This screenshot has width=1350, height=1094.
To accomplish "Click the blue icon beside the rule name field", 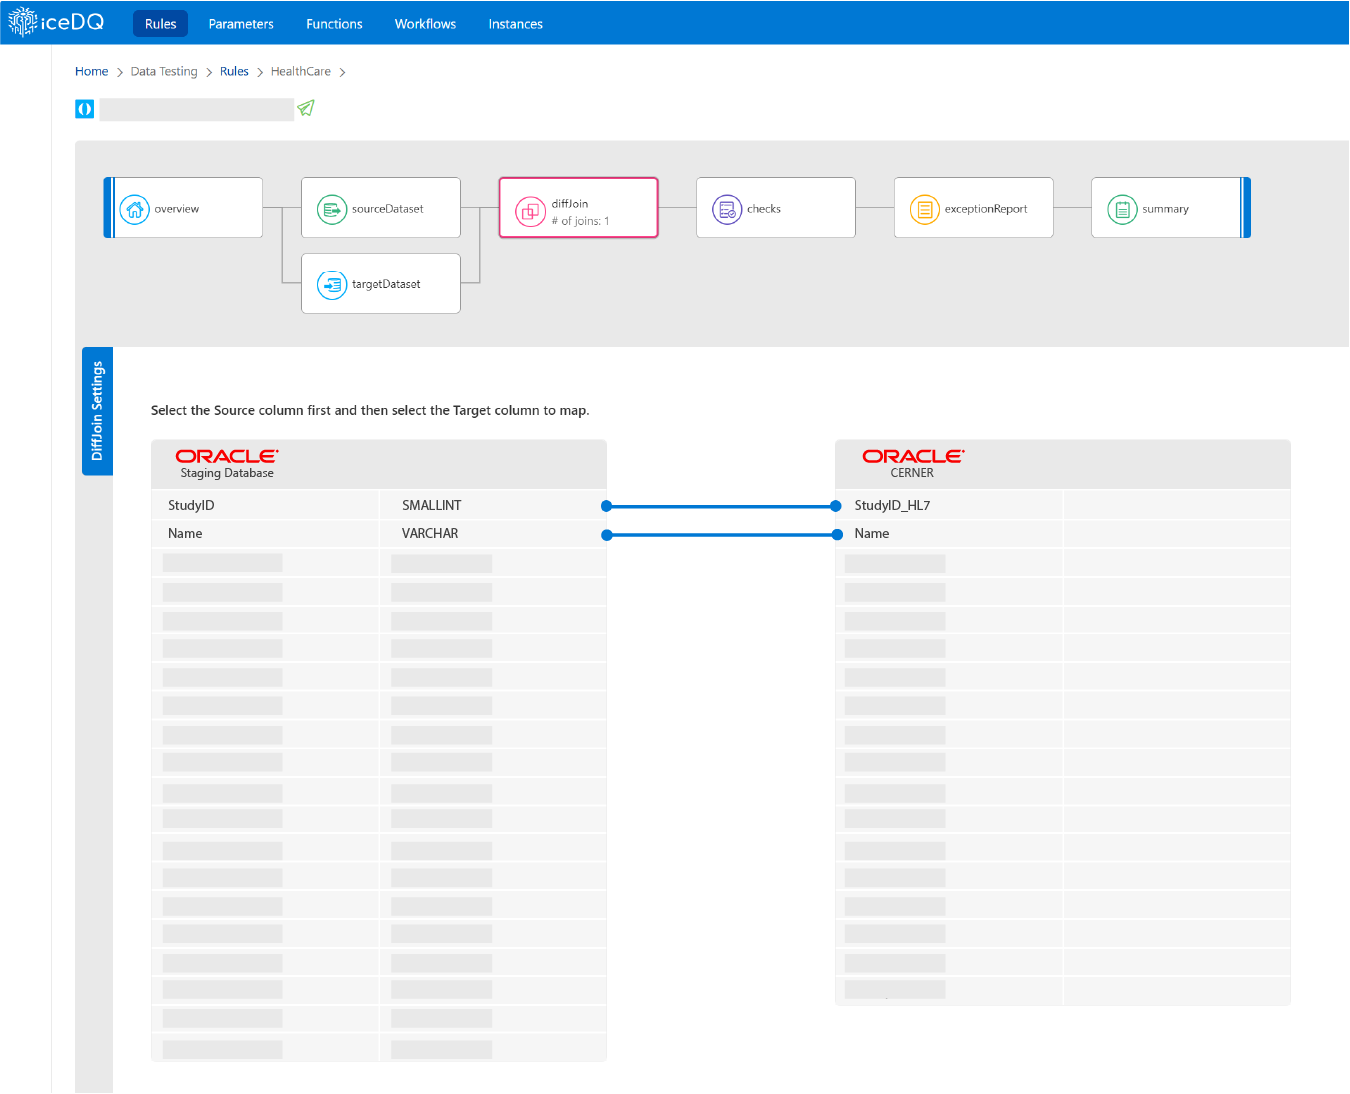I will pyautogui.click(x=84, y=108).
